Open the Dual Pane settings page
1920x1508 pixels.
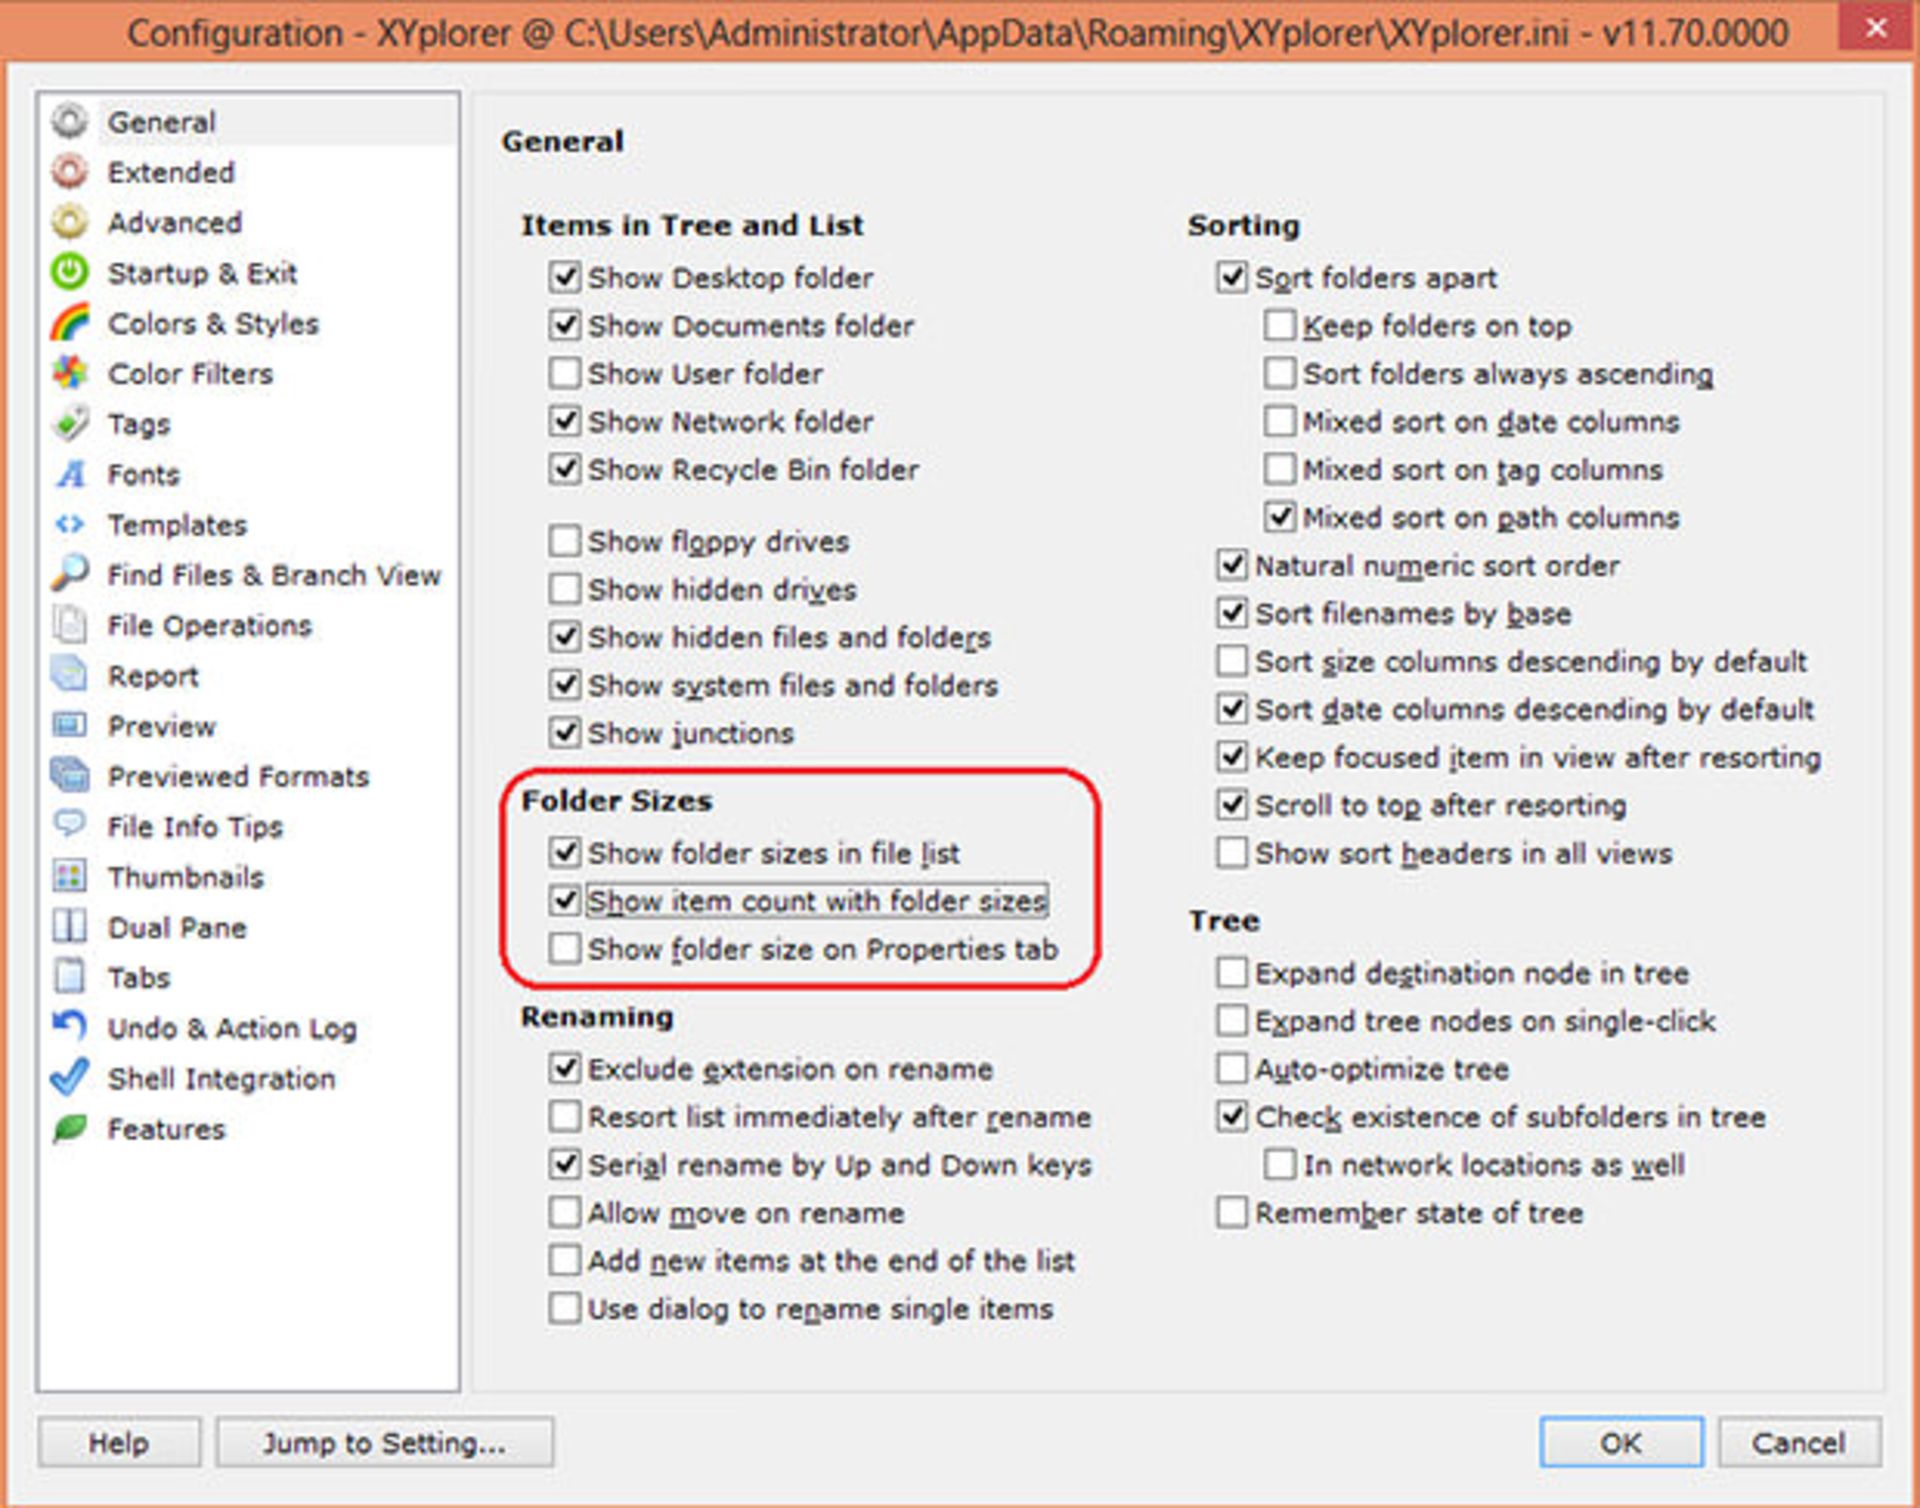[177, 927]
